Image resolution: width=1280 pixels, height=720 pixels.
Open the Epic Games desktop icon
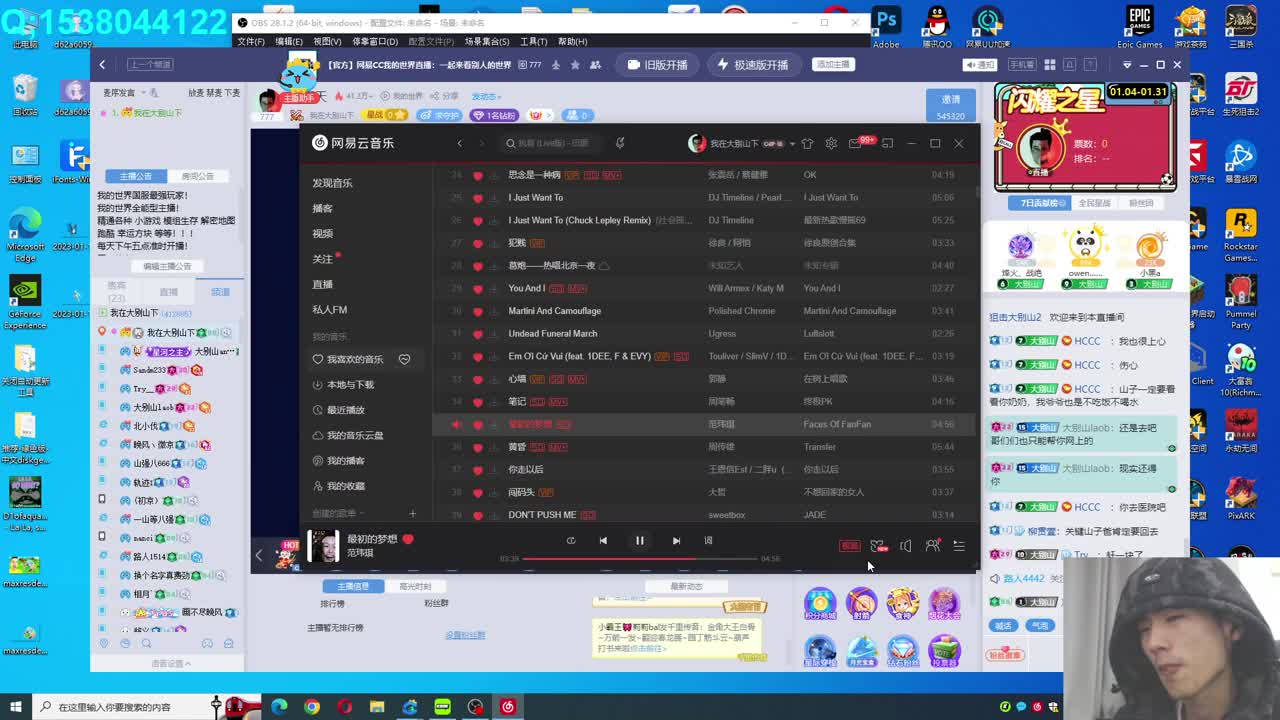pos(1139,27)
